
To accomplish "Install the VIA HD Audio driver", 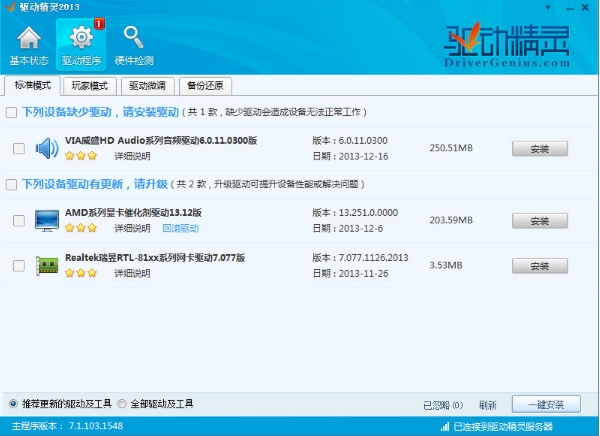I will (x=540, y=149).
